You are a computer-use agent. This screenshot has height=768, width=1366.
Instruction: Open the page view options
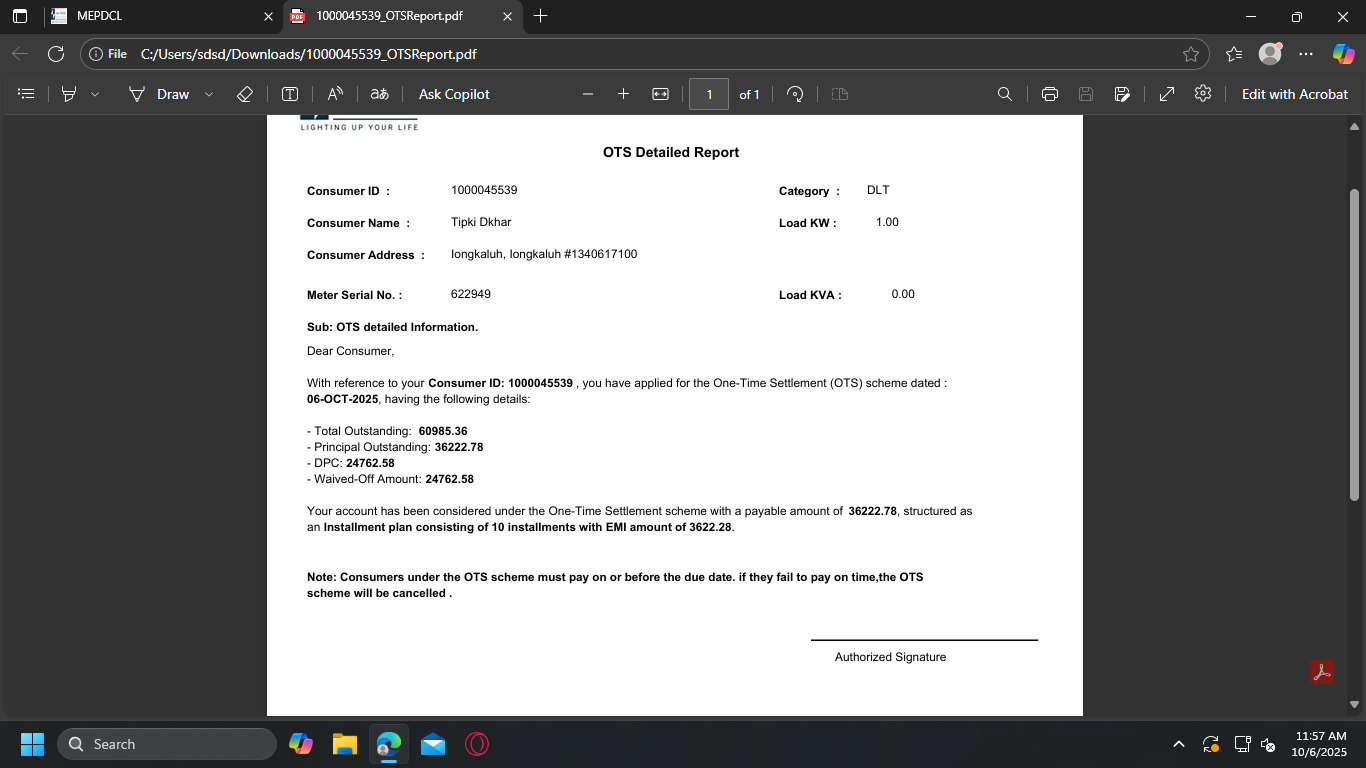[x=840, y=94]
